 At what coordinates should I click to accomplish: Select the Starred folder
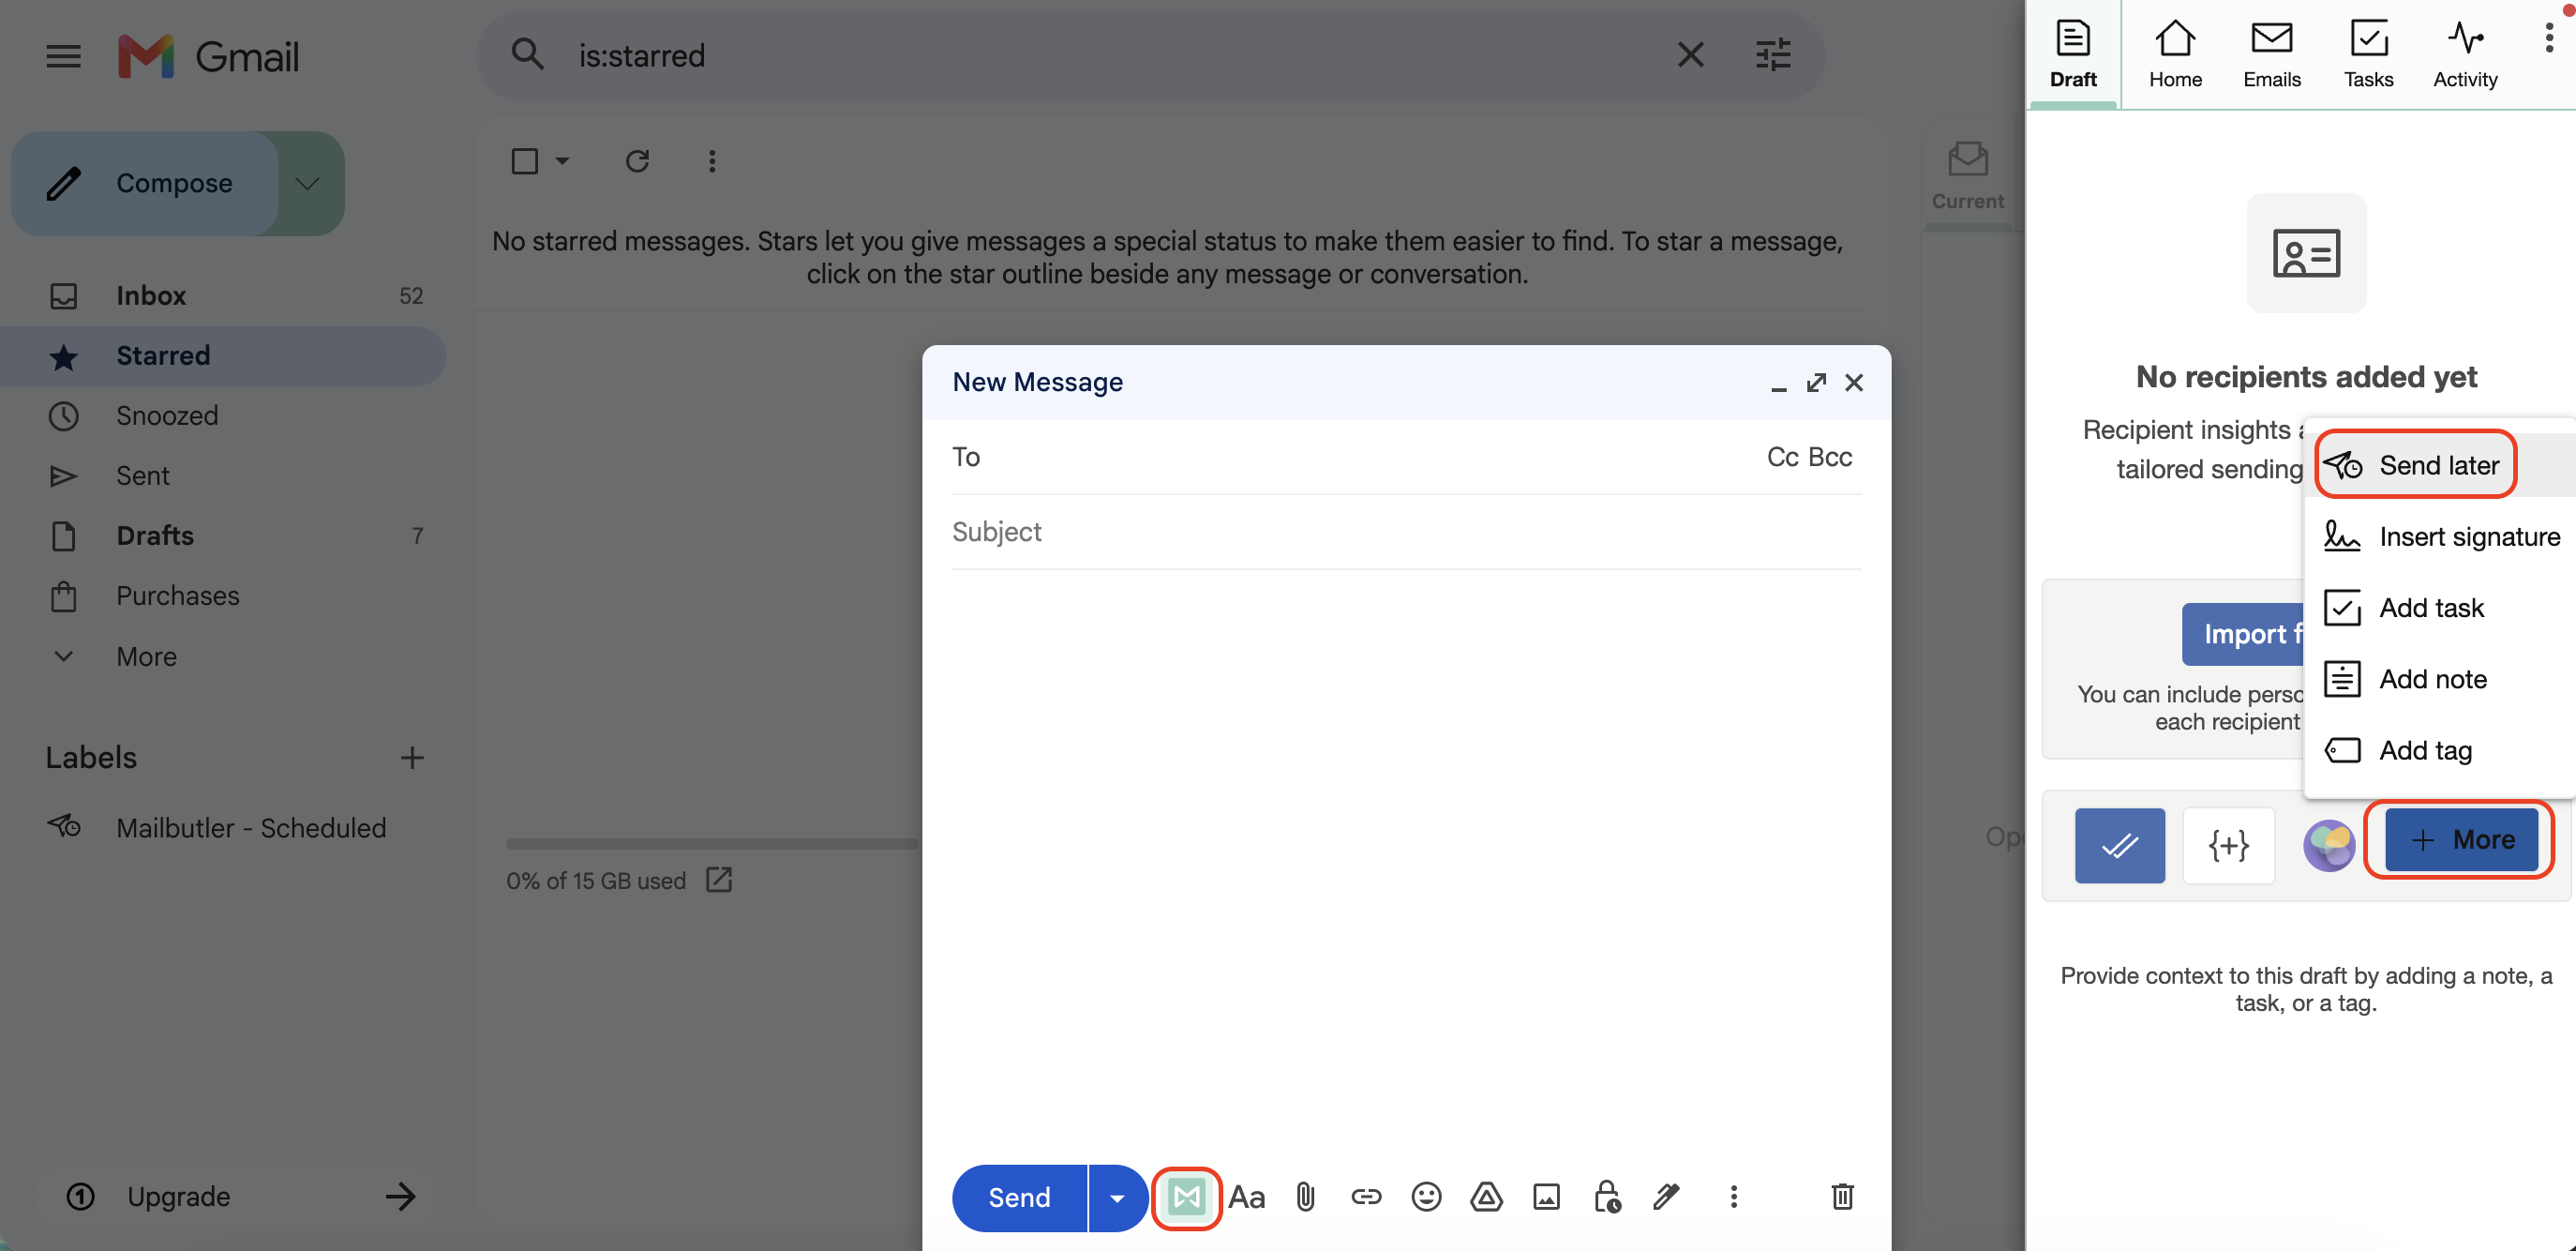coord(222,355)
